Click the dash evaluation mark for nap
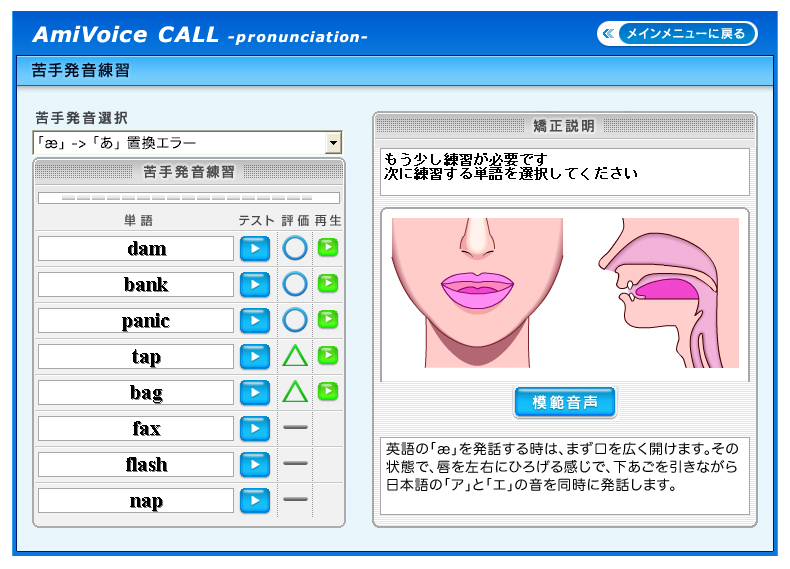This screenshot has width=790, height=569. click(295, 499)
